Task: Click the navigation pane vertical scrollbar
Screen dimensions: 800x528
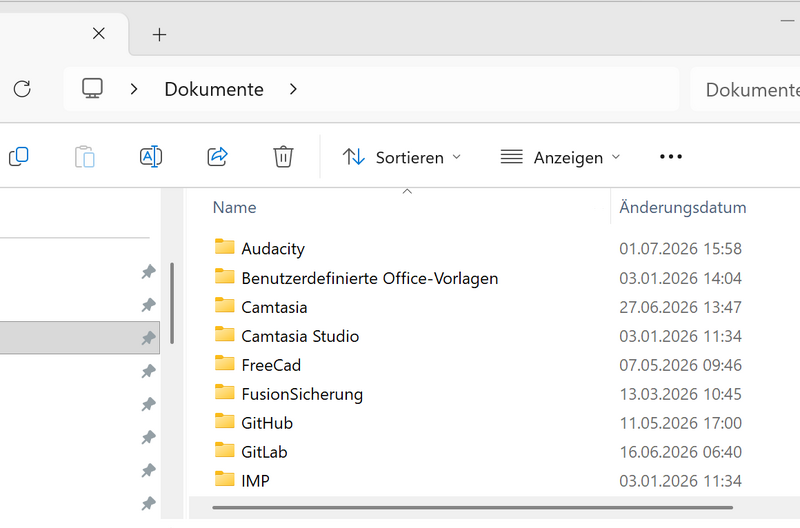Action: (172, 303)
